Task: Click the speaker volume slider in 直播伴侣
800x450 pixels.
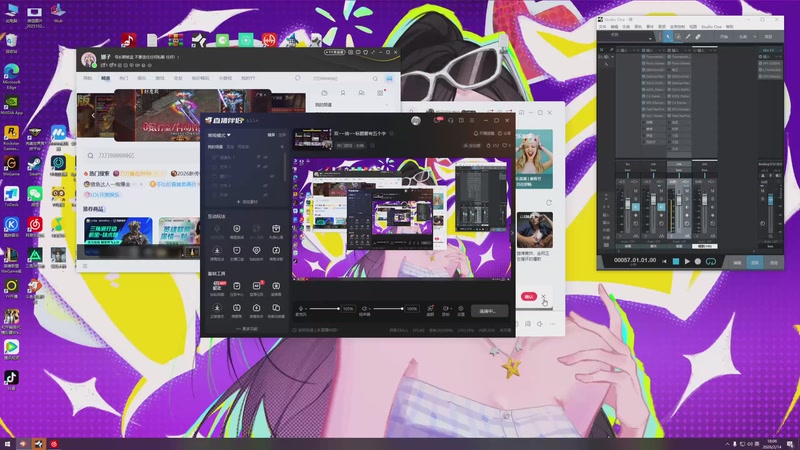Action: pyautogui.click(x=388, y=309)
